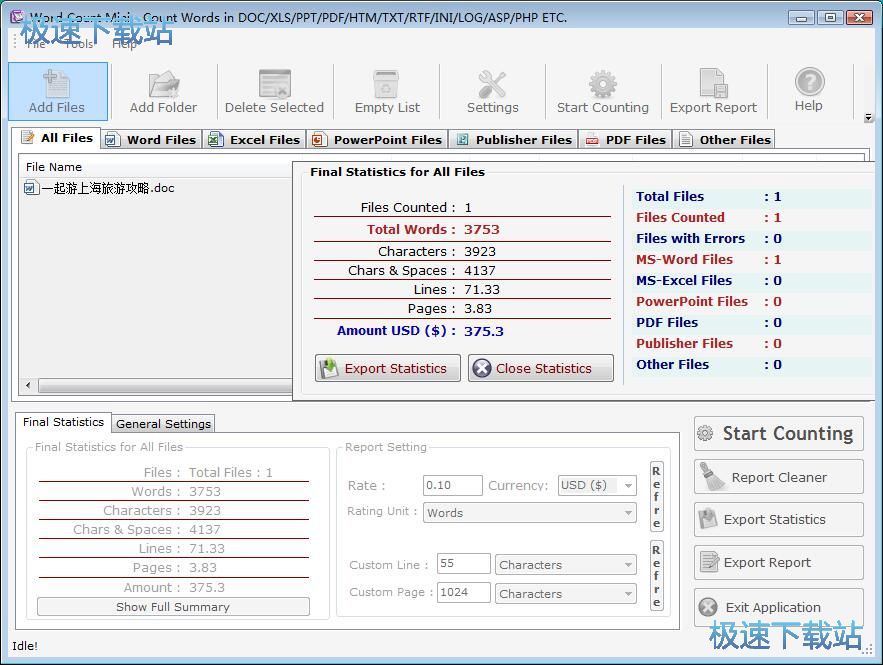The image size is (883, 665).
Task: Click the blue "Total Files : 1" summary row
Action: 708,197
